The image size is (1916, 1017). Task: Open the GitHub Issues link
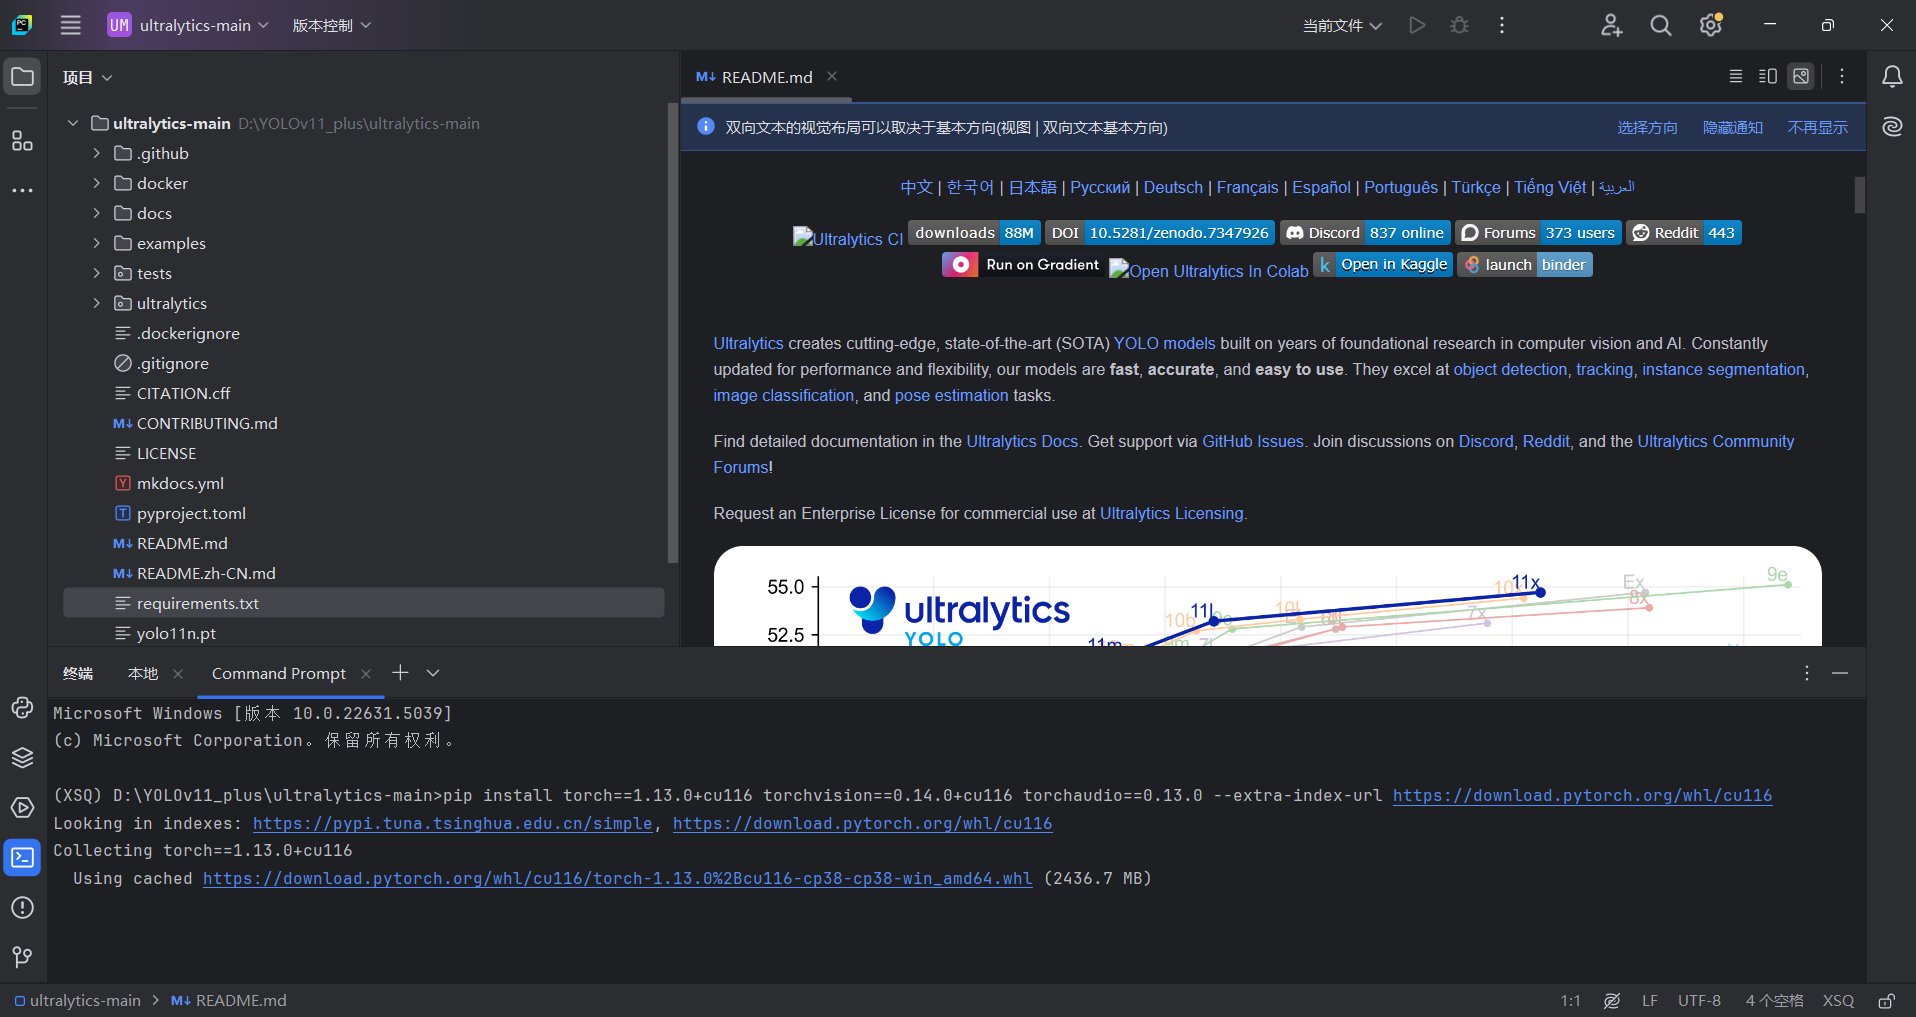click(x=1253, y=441)
